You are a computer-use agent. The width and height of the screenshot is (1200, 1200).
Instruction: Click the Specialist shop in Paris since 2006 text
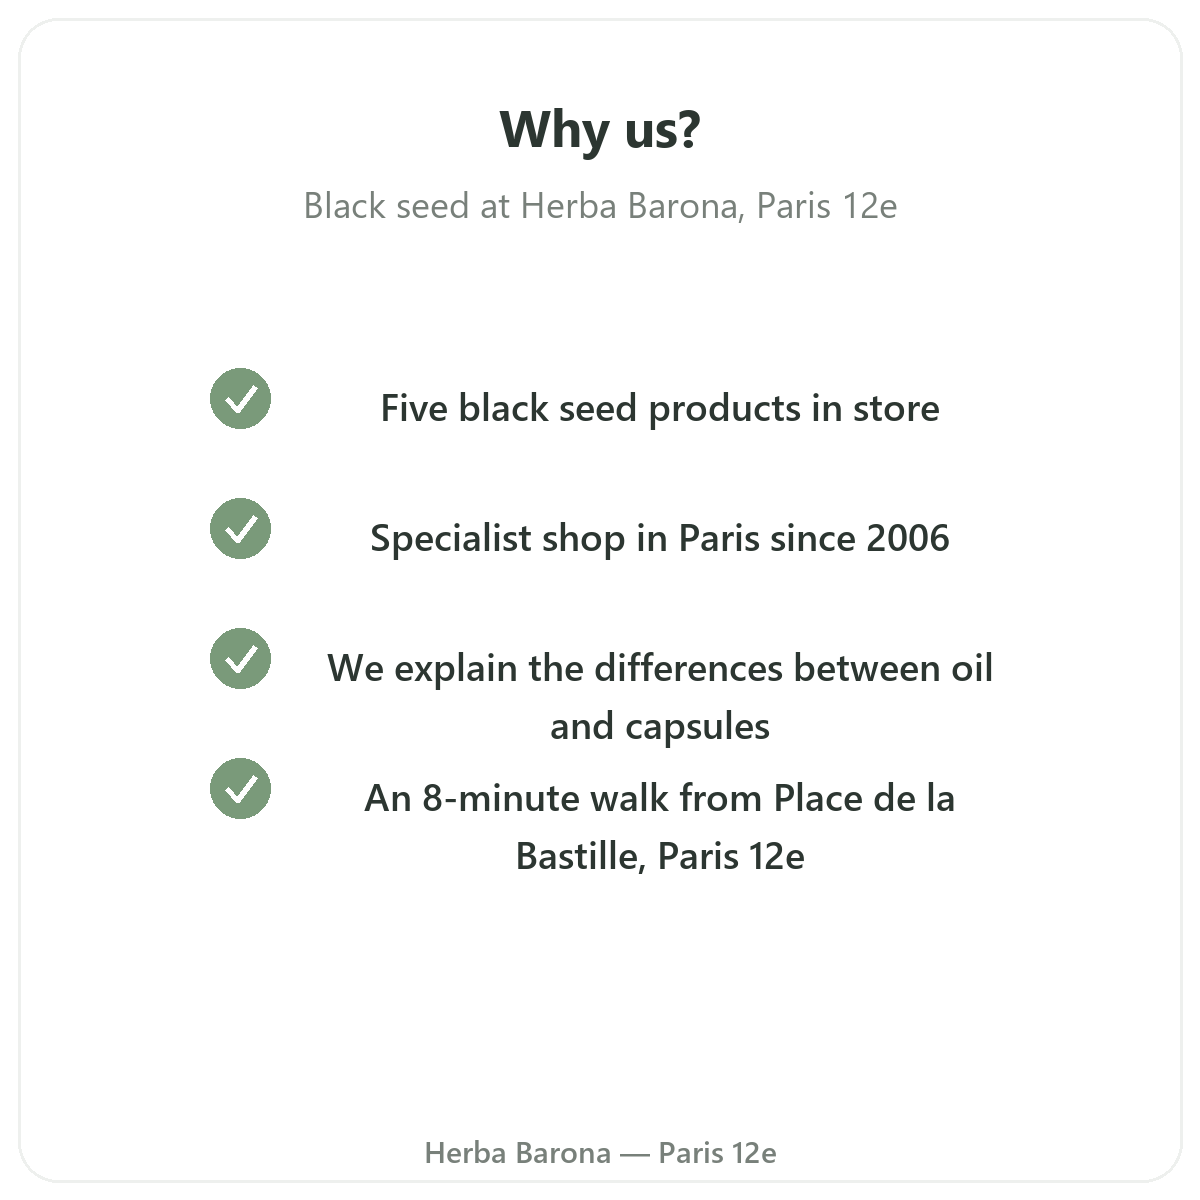[660, 539]
